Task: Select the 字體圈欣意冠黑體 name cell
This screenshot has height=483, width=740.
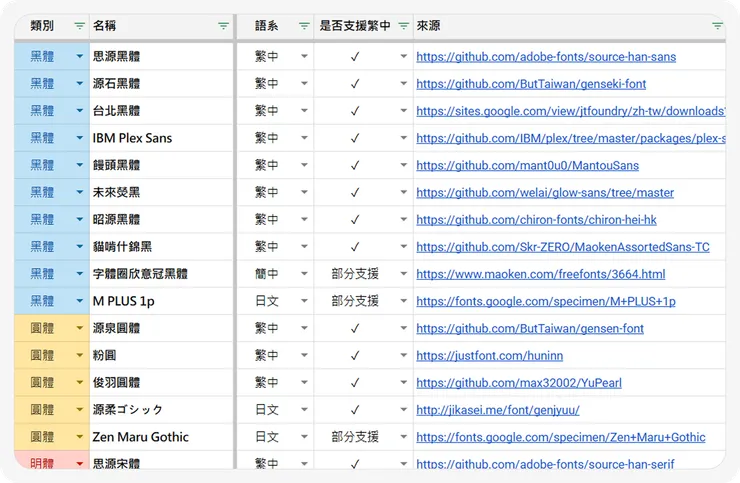Action: (161, 274)
